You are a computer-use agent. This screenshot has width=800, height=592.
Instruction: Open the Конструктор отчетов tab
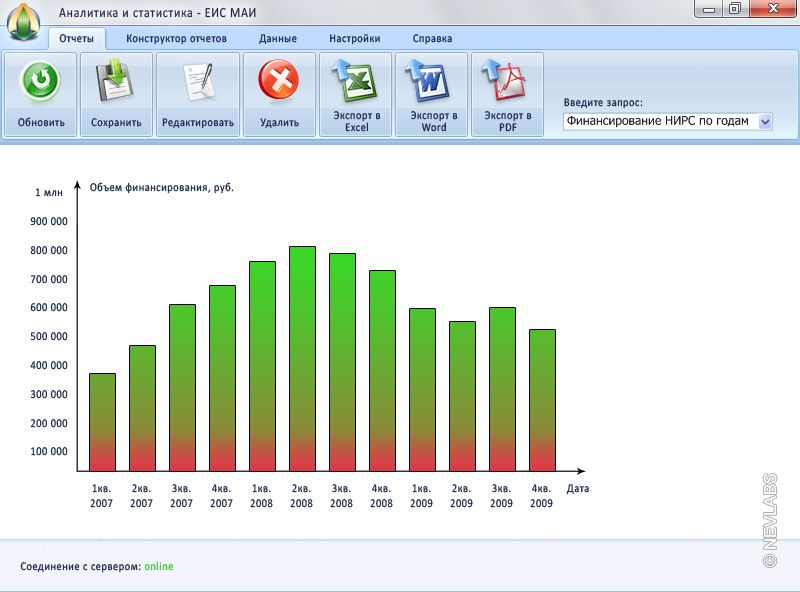point(176,39)
